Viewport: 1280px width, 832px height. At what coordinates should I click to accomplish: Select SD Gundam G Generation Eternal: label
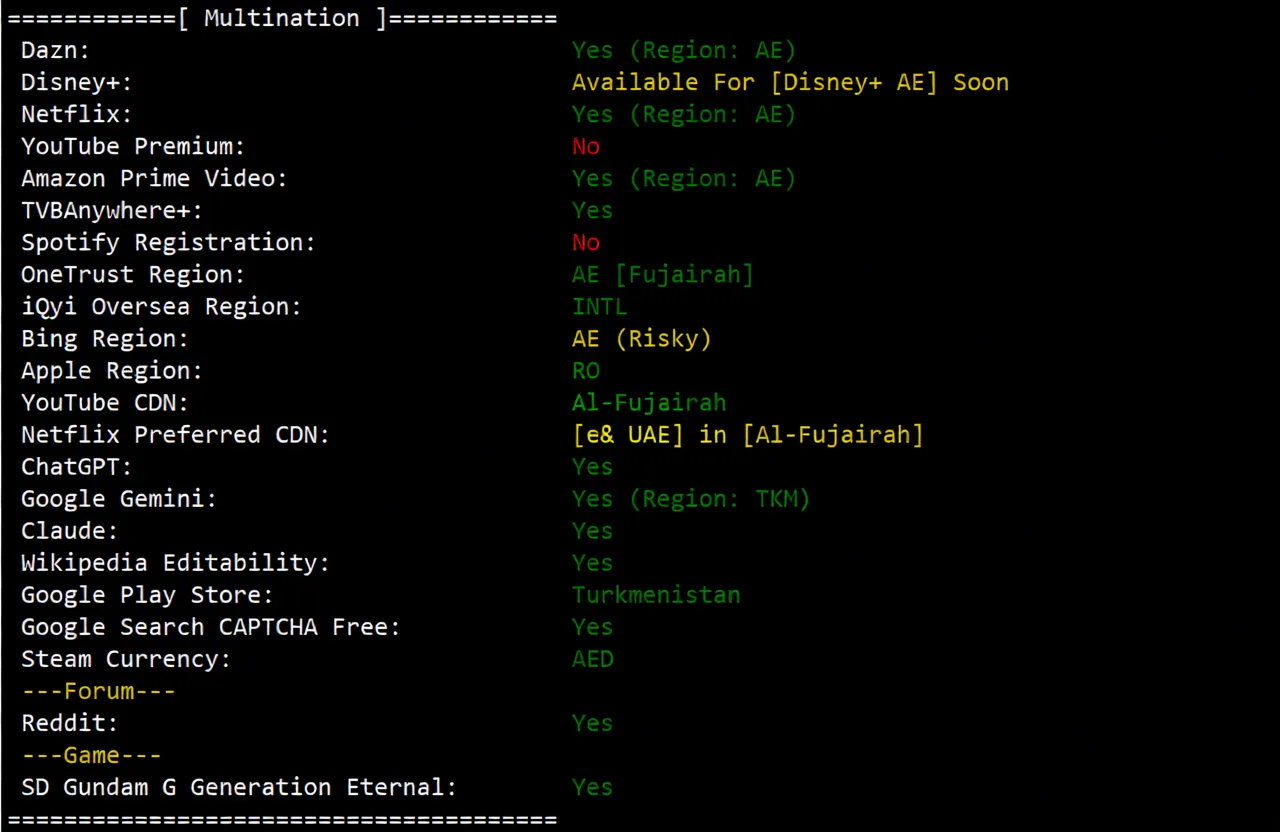click(239, 787)
